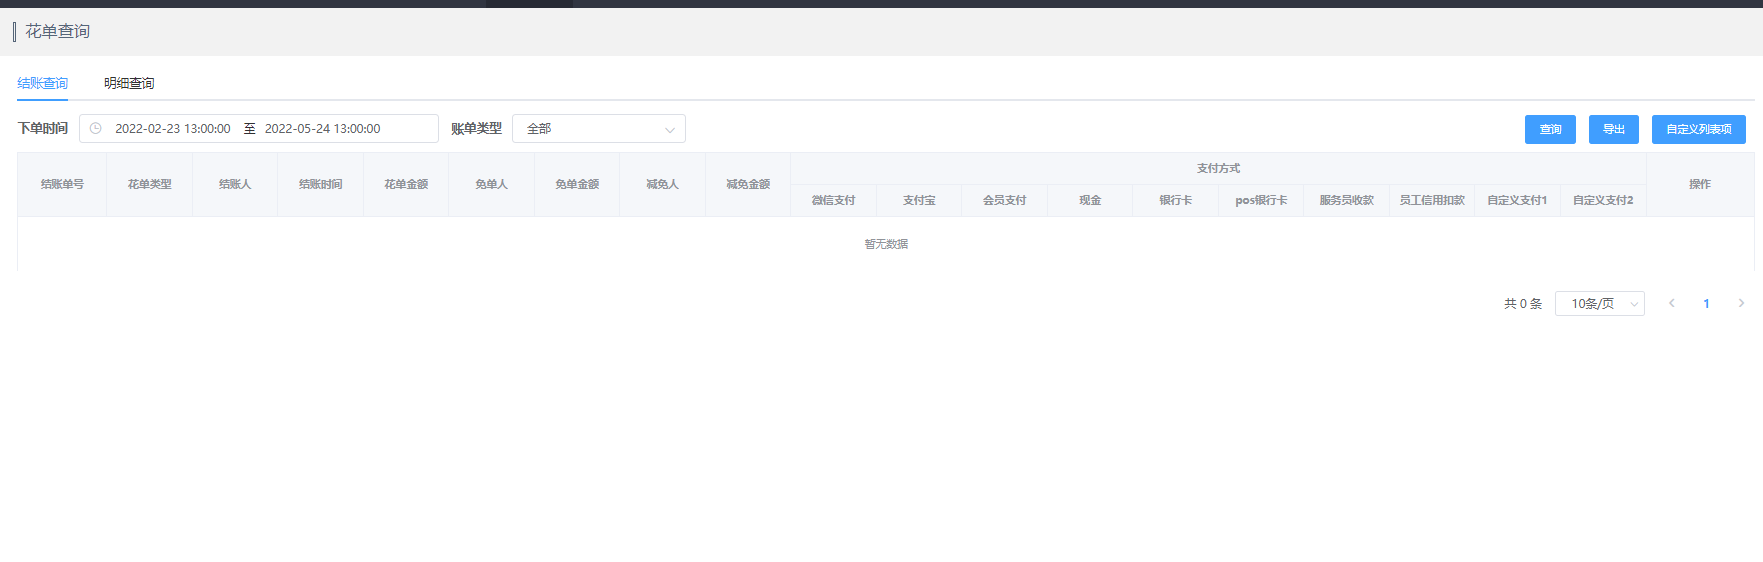Viewport: 1763px width, 562px height.
Task: Click the 银行卡 column header
Action: tap(1176, 200)
